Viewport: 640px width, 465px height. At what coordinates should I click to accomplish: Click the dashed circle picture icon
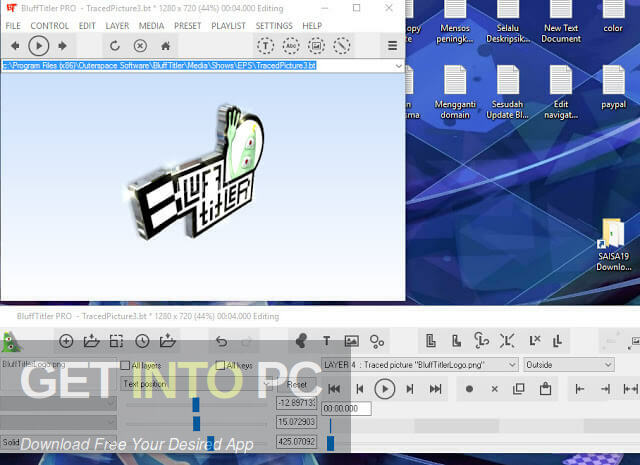[316, 46]
